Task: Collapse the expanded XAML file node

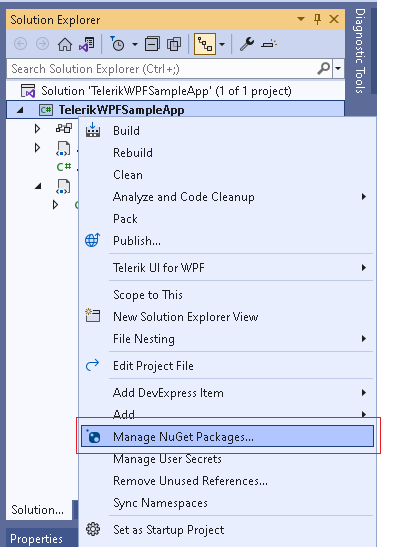Action: click(38, 186)
